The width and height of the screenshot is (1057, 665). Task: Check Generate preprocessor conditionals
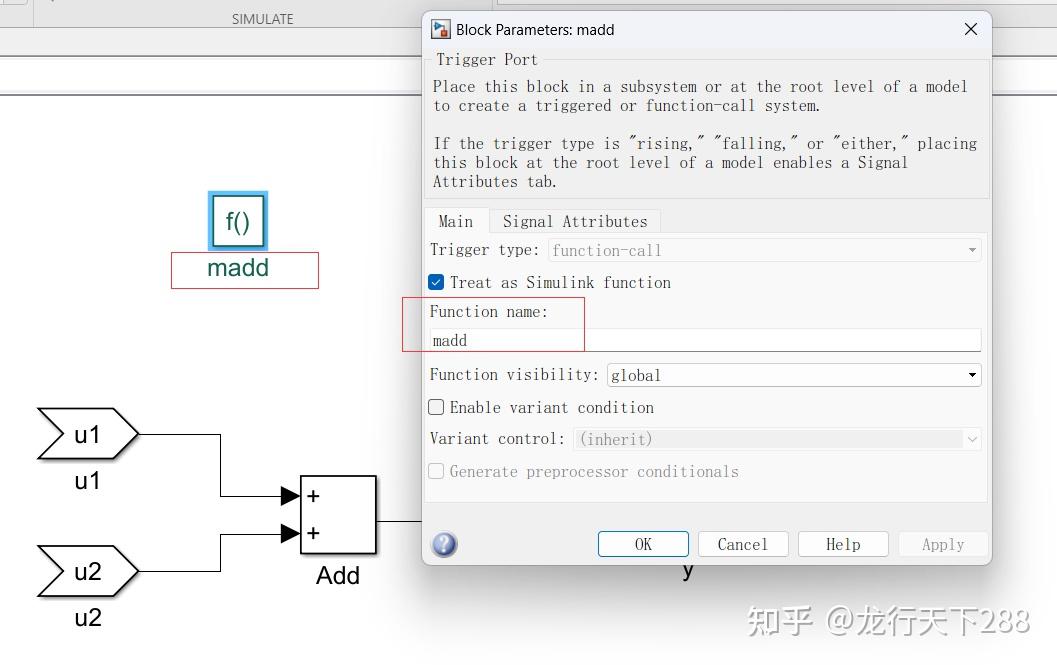tap(436, 471)
